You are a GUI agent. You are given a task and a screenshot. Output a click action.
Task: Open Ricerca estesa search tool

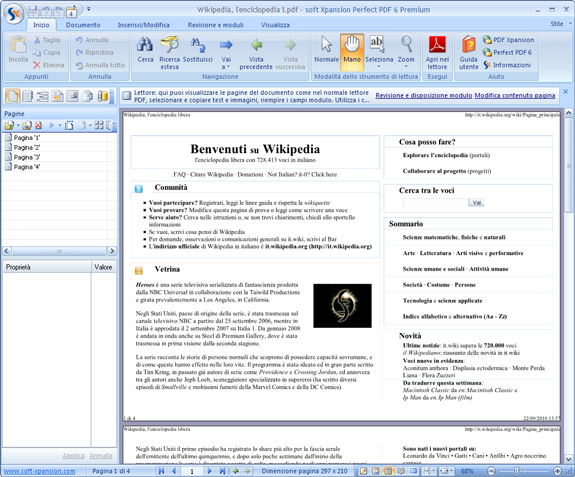click(x=169, y=53)
